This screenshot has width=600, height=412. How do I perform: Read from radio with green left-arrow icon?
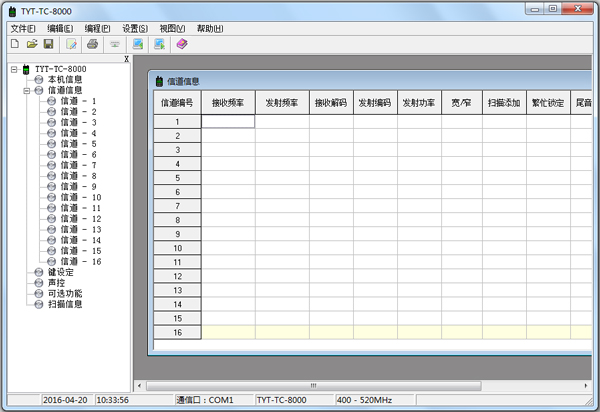pos(137,44)
